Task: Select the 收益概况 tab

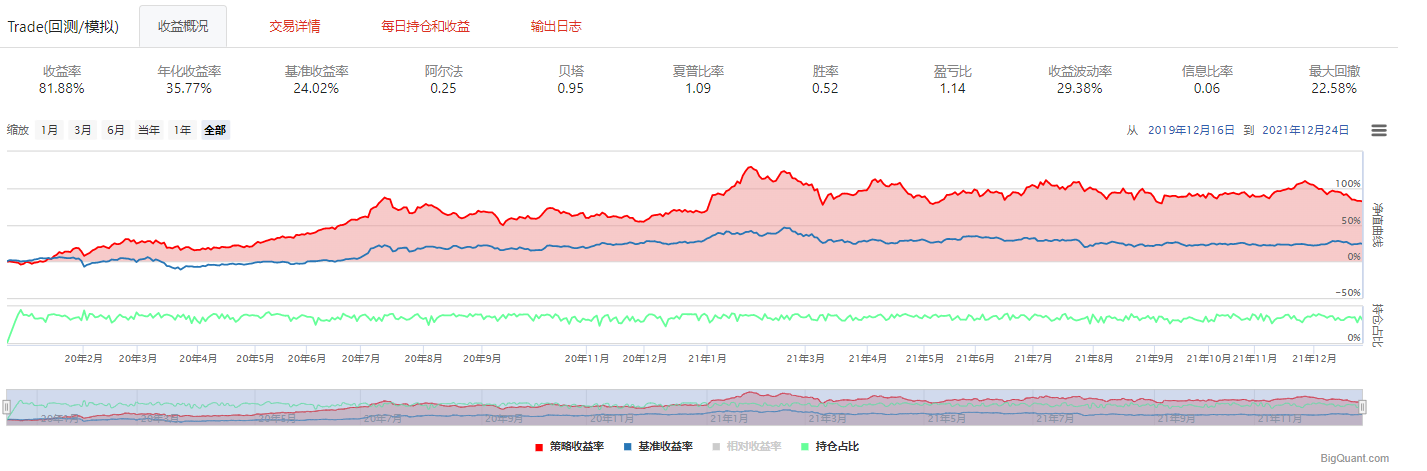Action: [183, 26]
